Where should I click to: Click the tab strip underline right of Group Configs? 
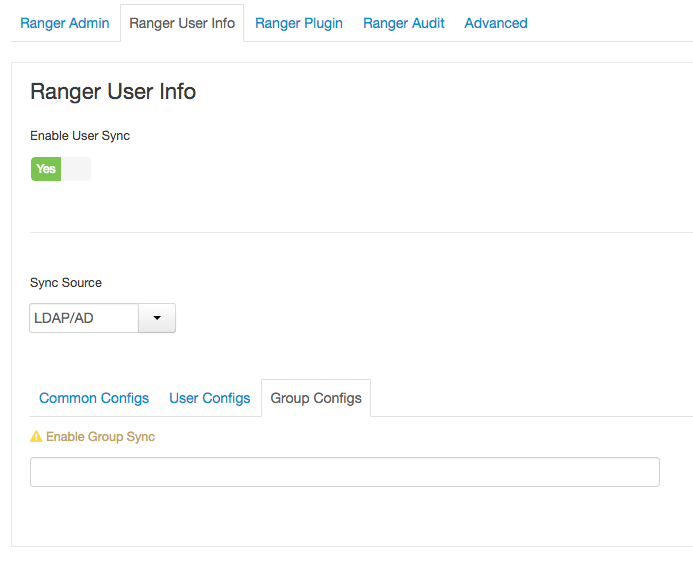pyautogui.click(x=530, y=416)
